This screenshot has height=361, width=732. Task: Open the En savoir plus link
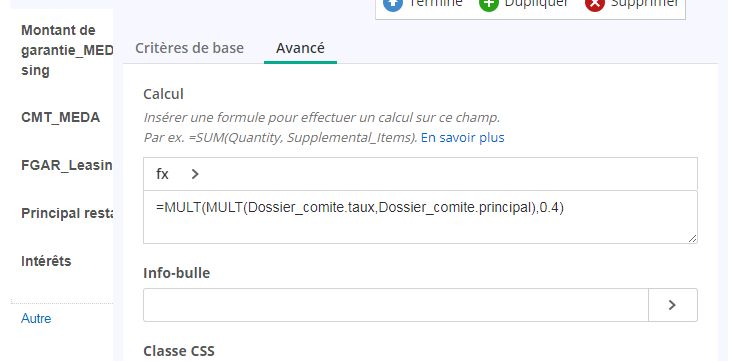(463, 138)
